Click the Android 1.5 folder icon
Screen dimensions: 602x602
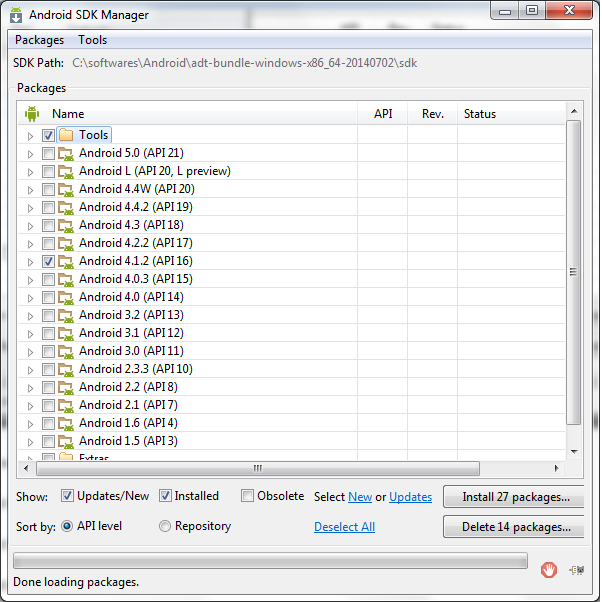(66, 441)
